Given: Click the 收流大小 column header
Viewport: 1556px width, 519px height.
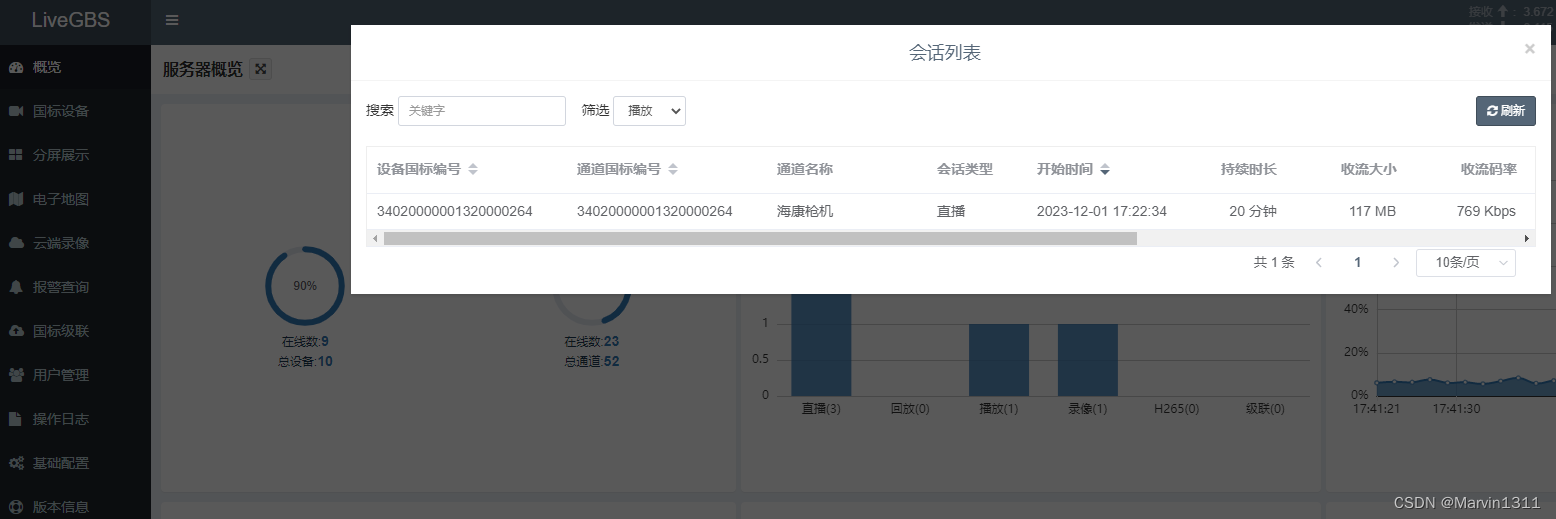Looking at the screenshot, I should tap(1369, 170).
